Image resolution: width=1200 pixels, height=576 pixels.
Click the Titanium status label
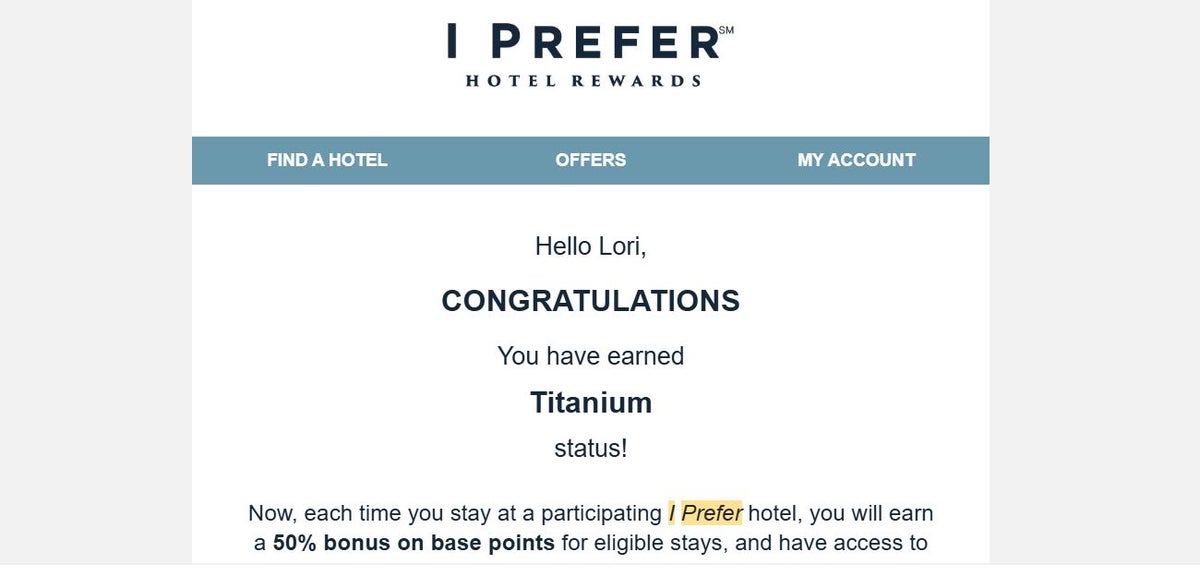tap(590, 403)
